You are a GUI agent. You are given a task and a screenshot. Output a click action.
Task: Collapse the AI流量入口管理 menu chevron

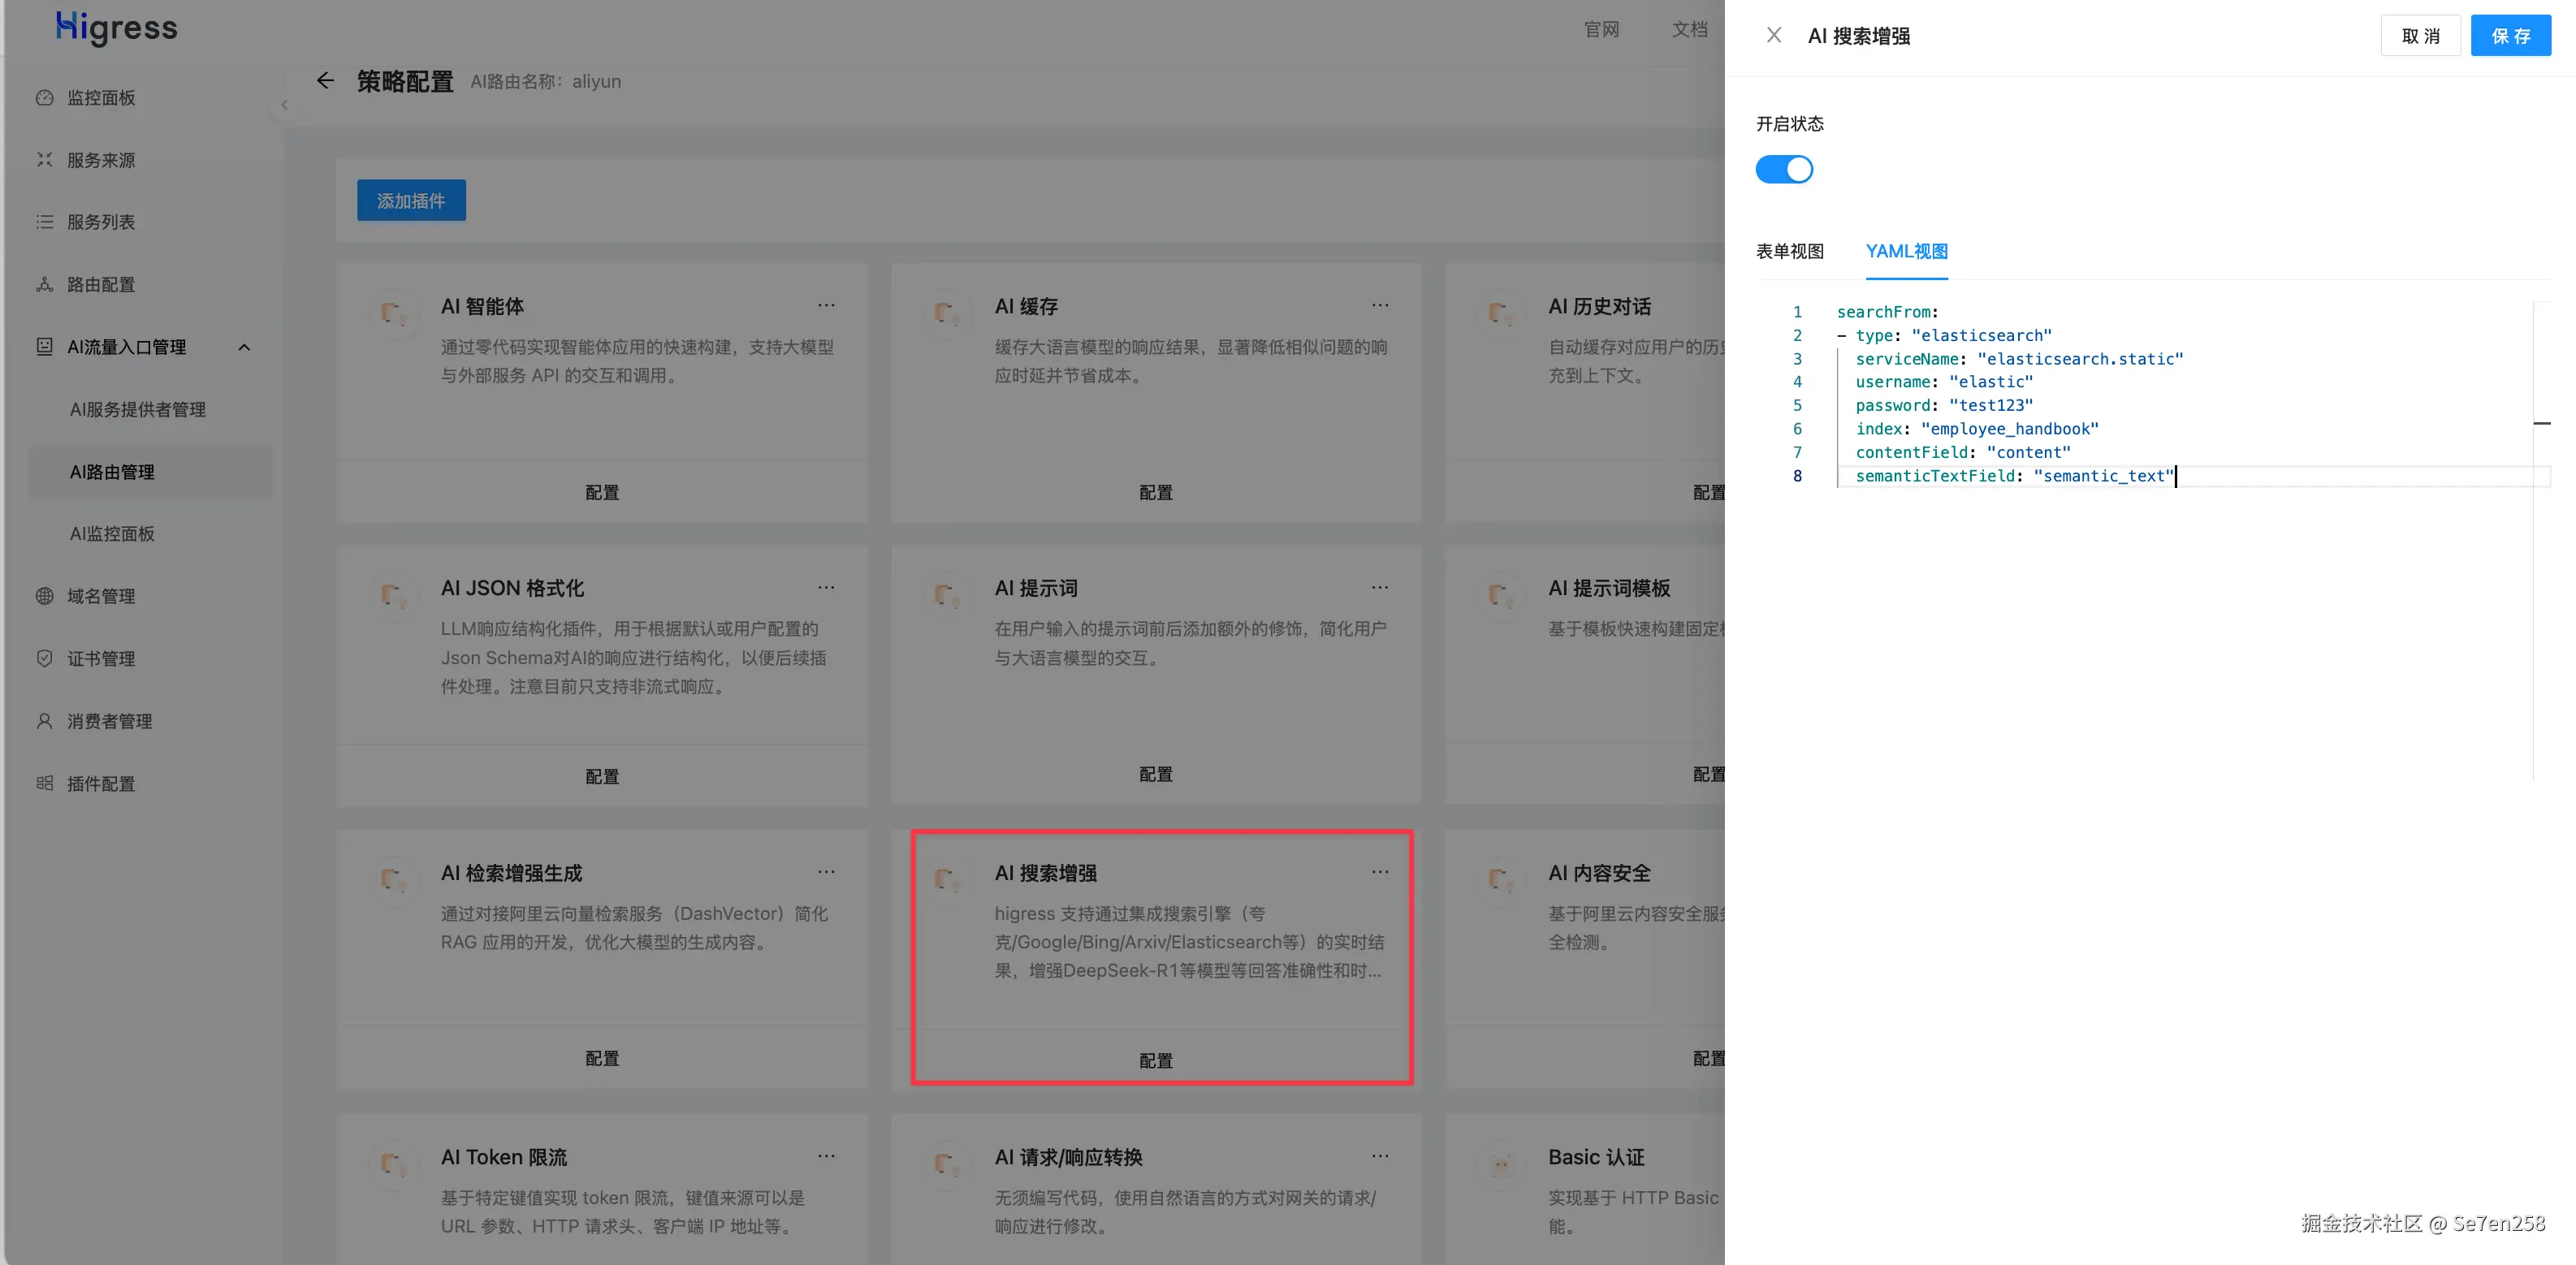(x=244, y=347)
